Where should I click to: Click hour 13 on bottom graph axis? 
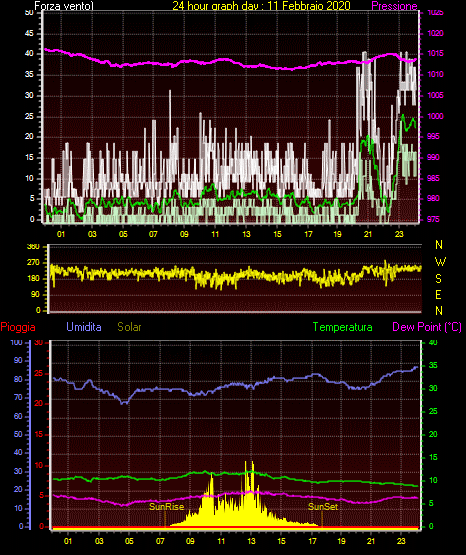pyautogui.click(x=251, y=541)
